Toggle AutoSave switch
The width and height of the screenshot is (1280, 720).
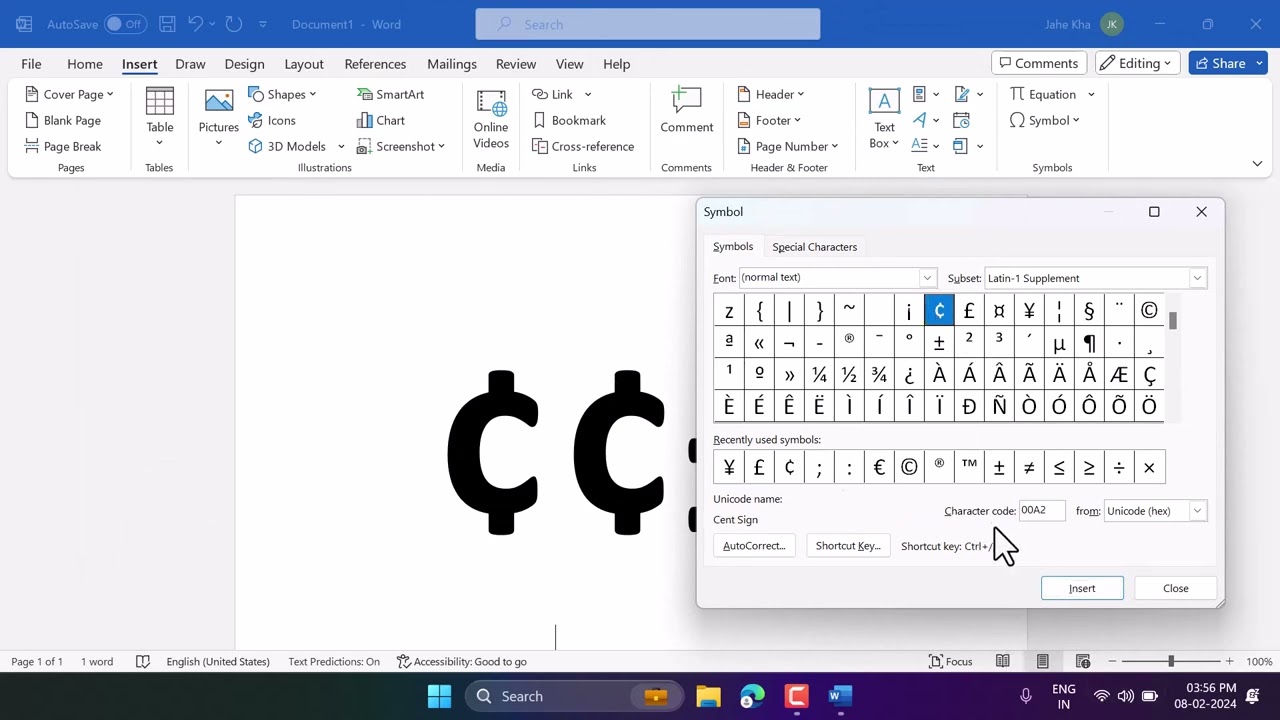(125, 24)
